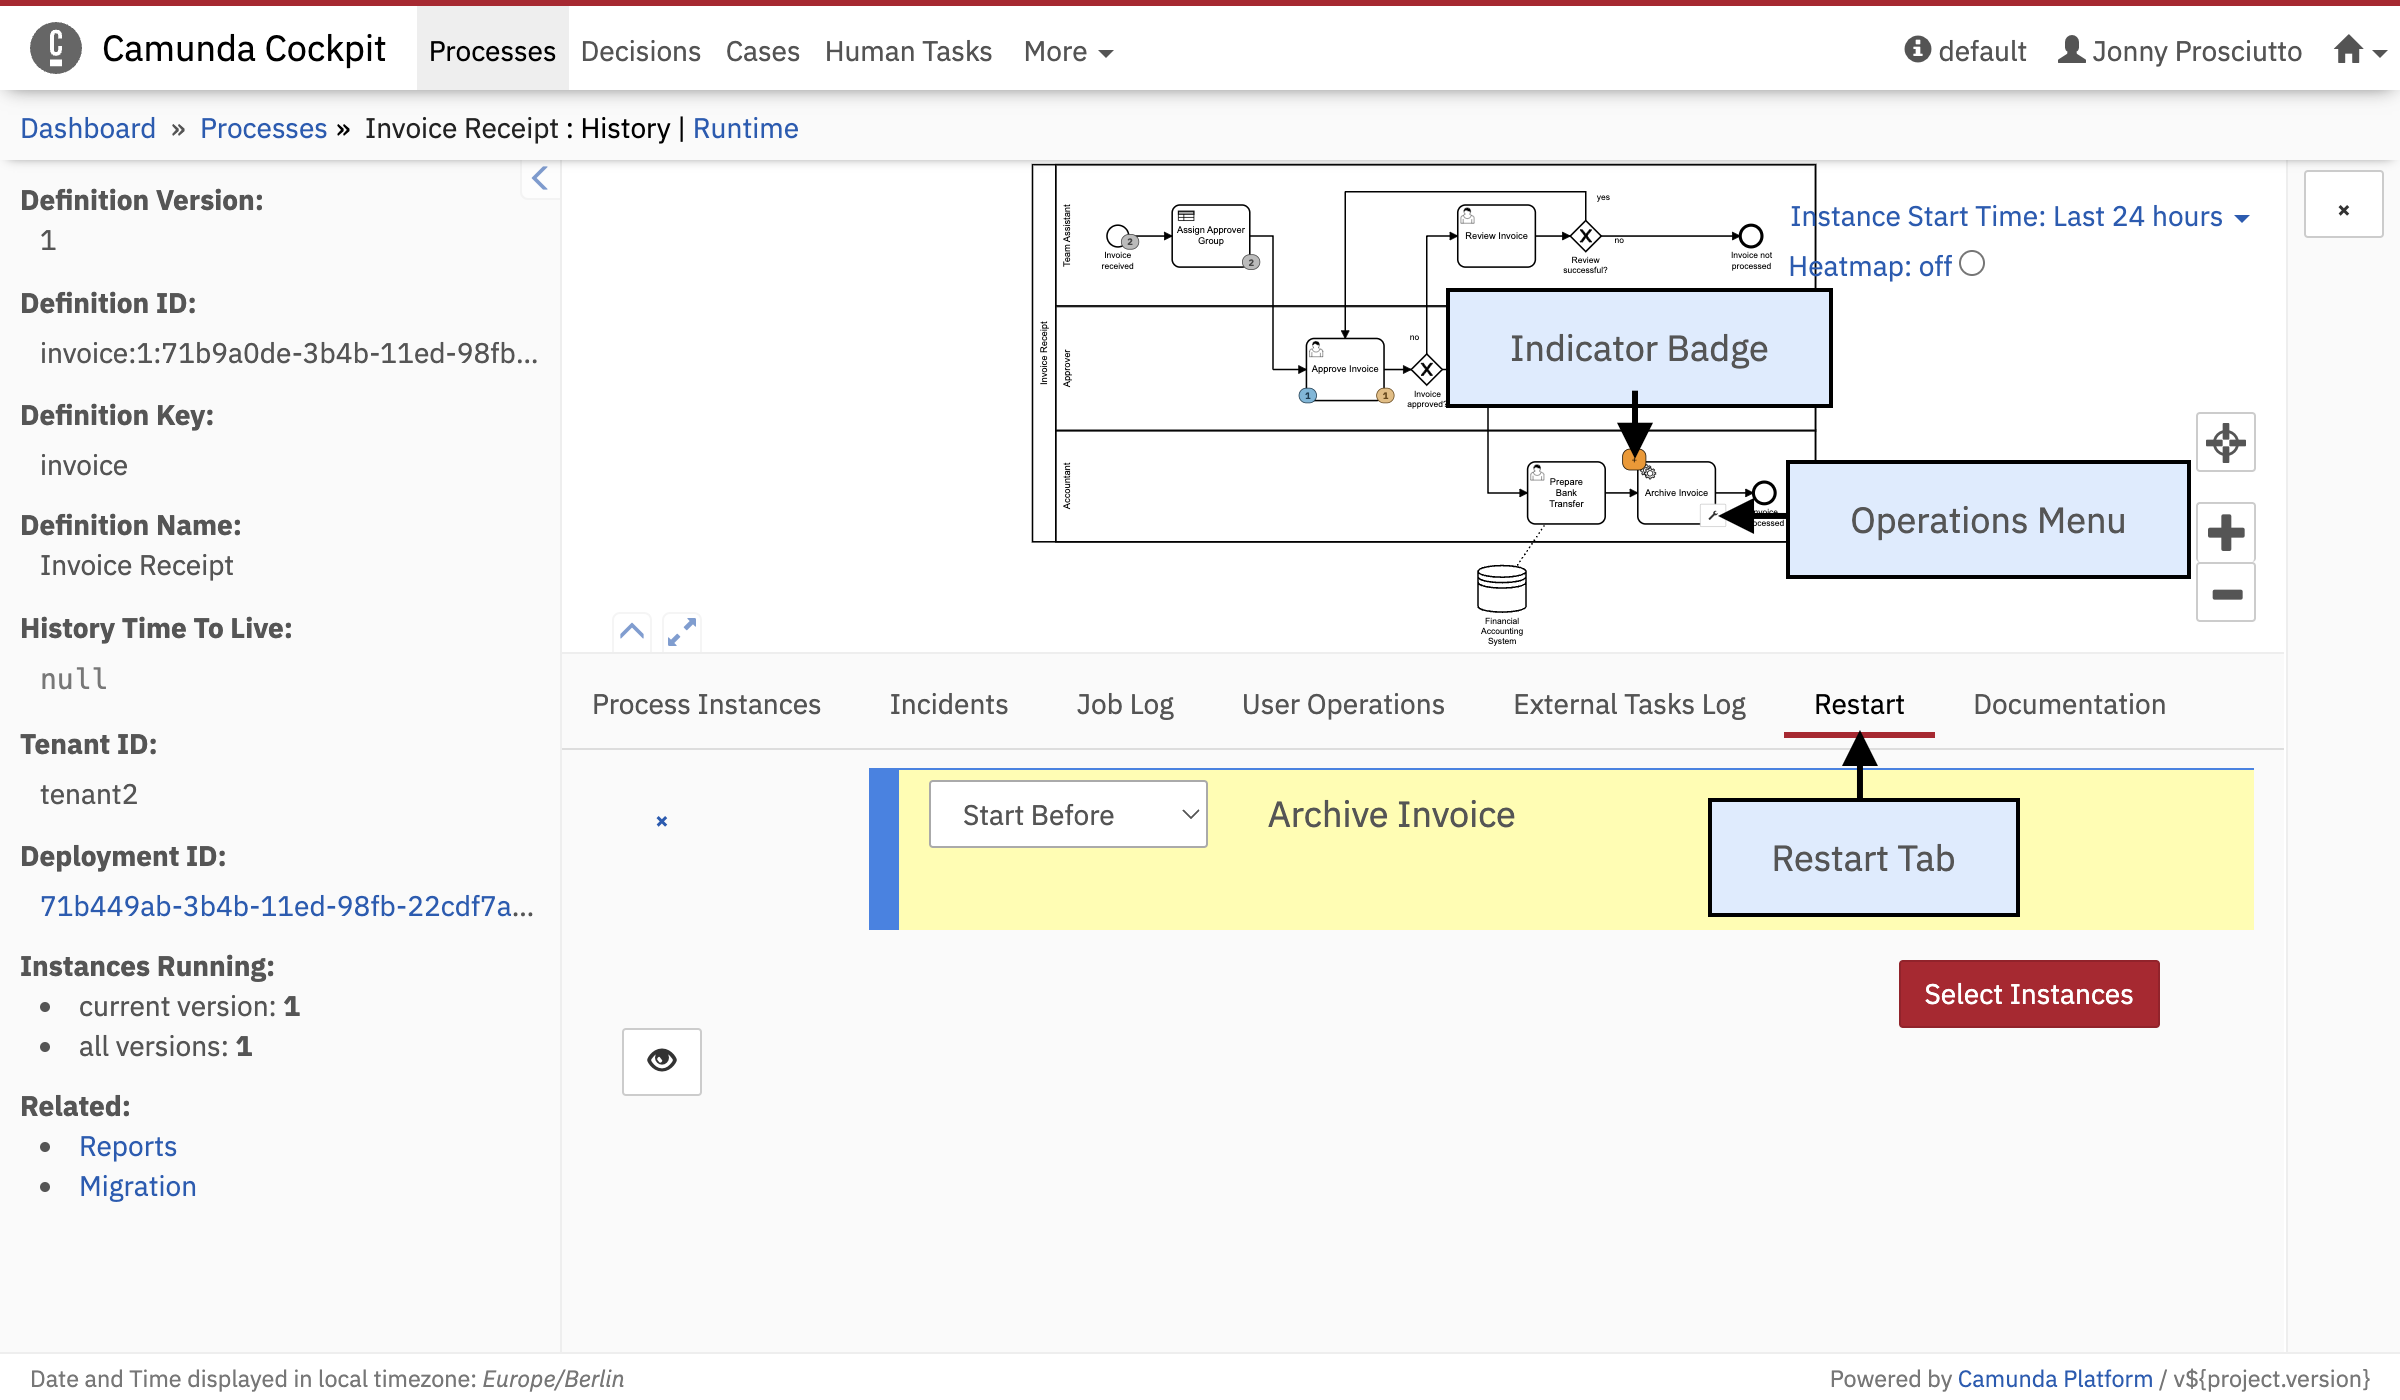Switch to the External Tasks Log tab

click(1629, 704)
